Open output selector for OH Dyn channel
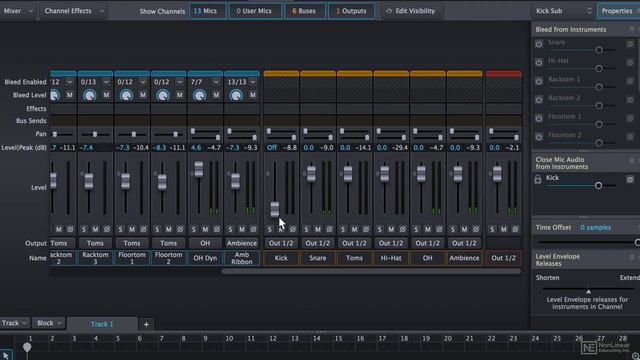 [x=205, y=243]
